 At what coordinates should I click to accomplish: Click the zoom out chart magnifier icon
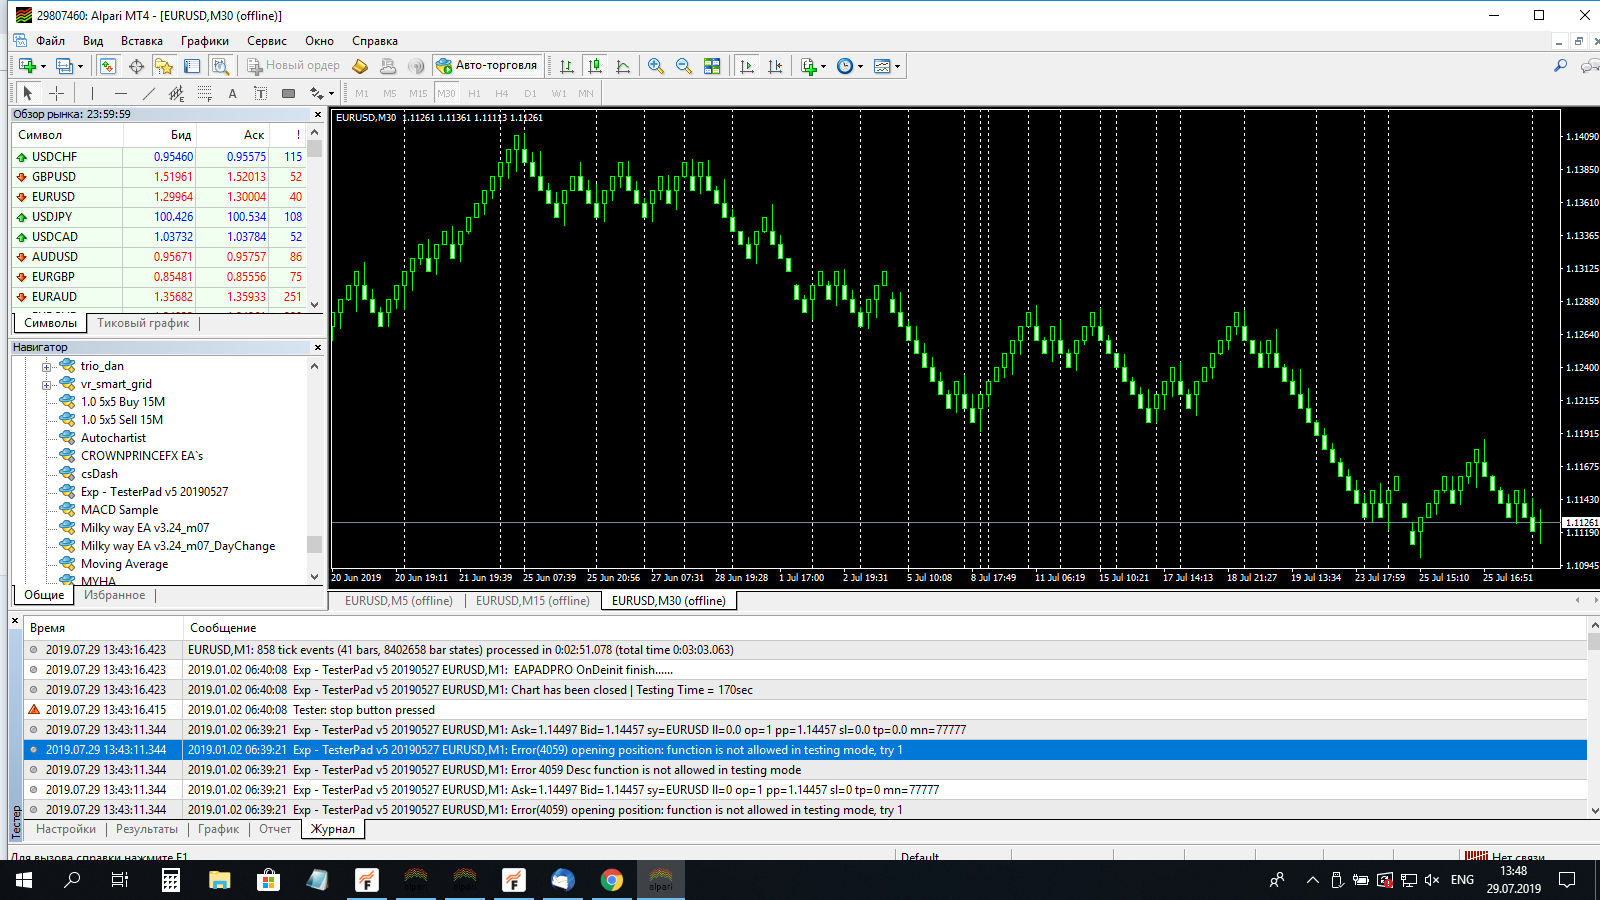(684, 66)
